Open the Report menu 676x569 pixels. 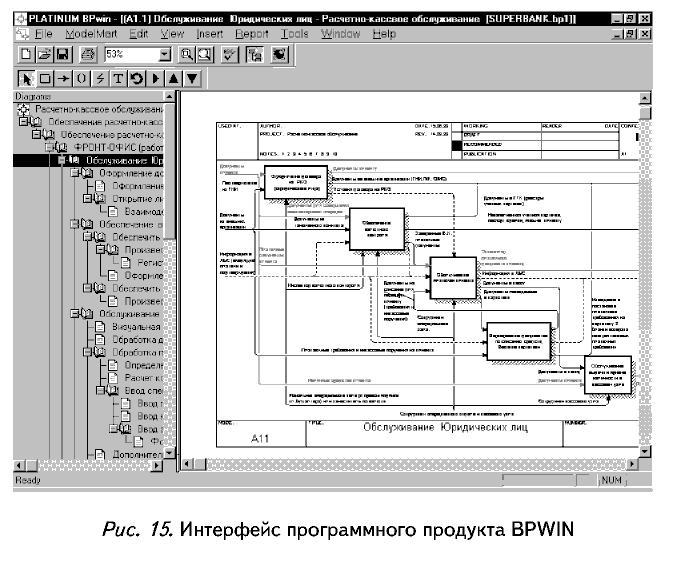tap(252, 33)
